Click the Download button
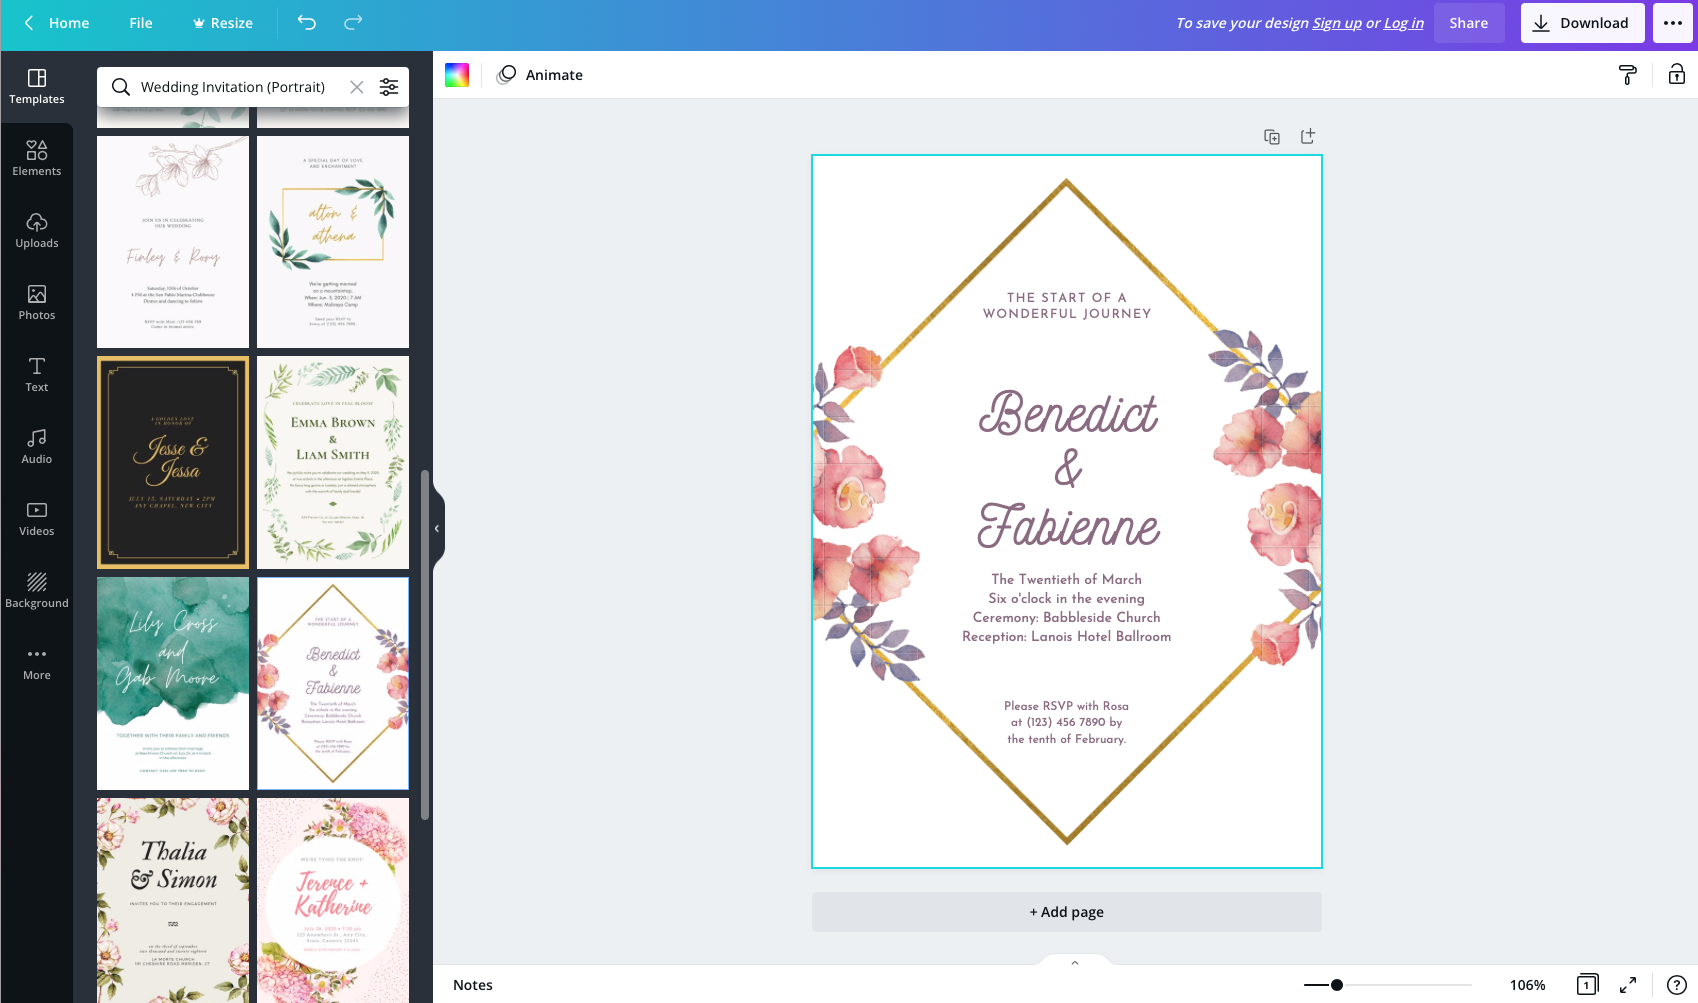Screen dimensions: 1698x1003 pyautogui.click(x=1582, y=23)
